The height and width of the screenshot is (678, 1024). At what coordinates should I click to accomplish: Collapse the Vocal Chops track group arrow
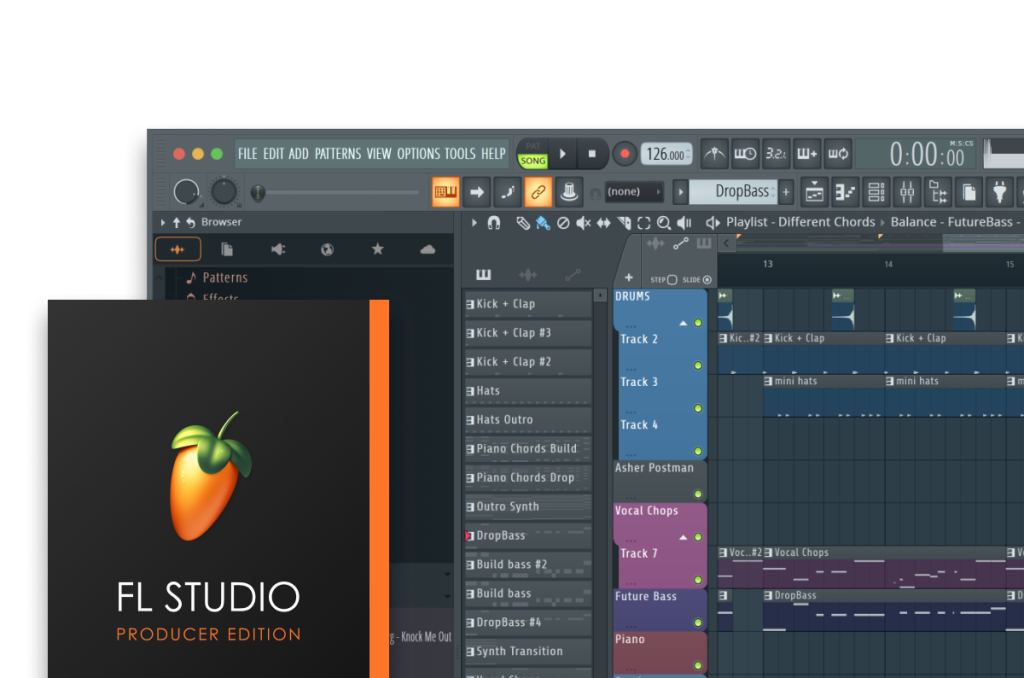tap(684, 537)
